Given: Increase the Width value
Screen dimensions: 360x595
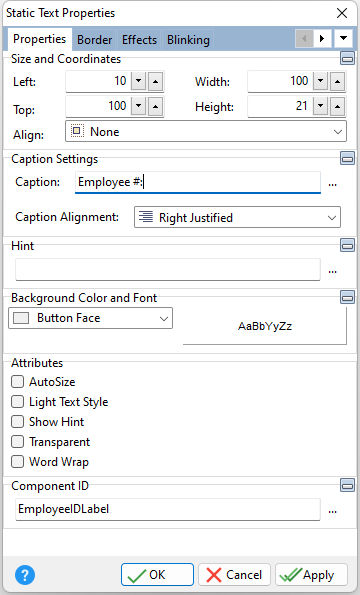Looking at the screenshot, I should point(338,81).
